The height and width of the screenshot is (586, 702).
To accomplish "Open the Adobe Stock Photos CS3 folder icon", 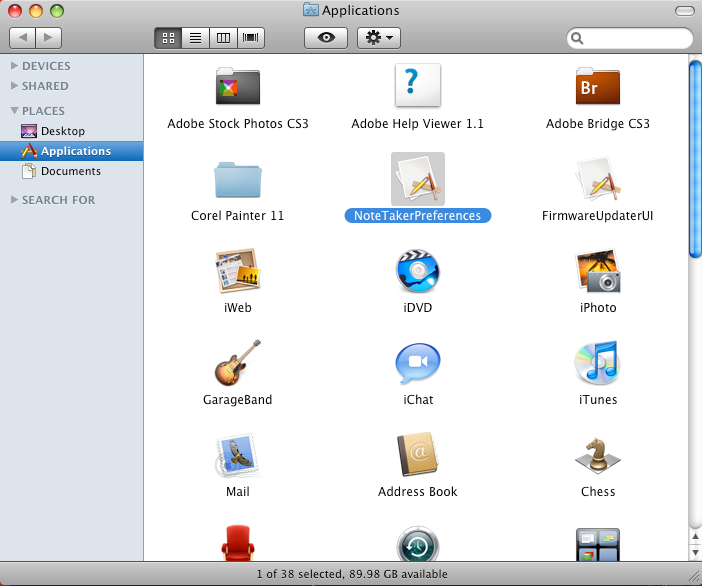I will click(x=238, y=86).
